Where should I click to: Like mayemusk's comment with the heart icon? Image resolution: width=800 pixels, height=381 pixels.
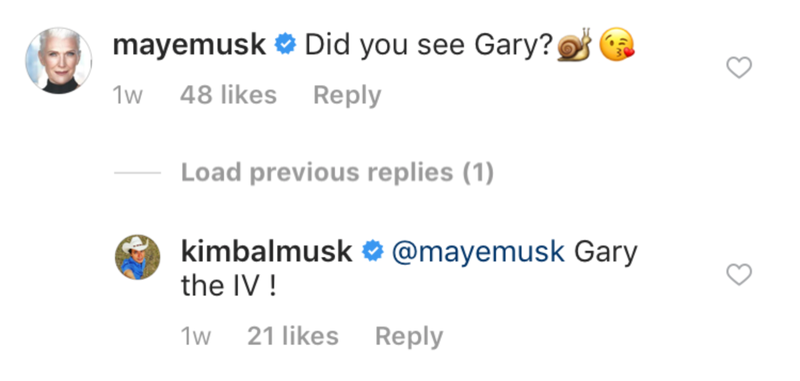[x=739, y=68]
